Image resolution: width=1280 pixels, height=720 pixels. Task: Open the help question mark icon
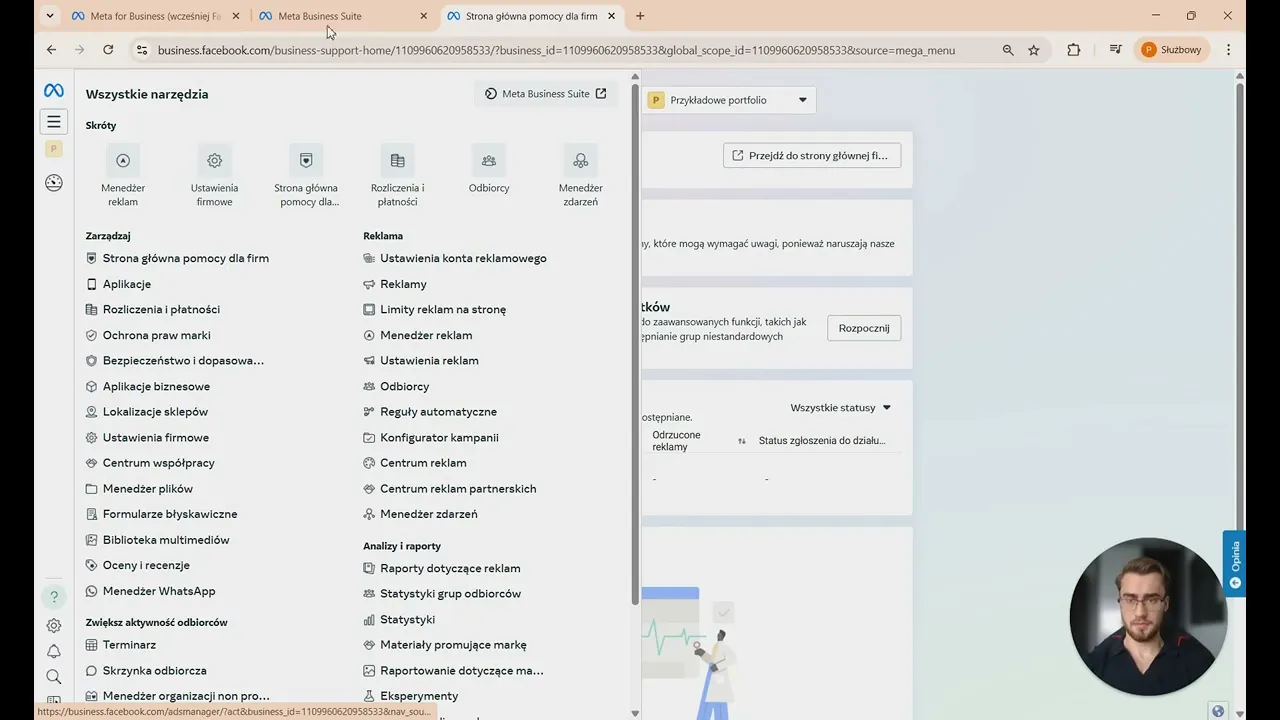coord(54,597)
